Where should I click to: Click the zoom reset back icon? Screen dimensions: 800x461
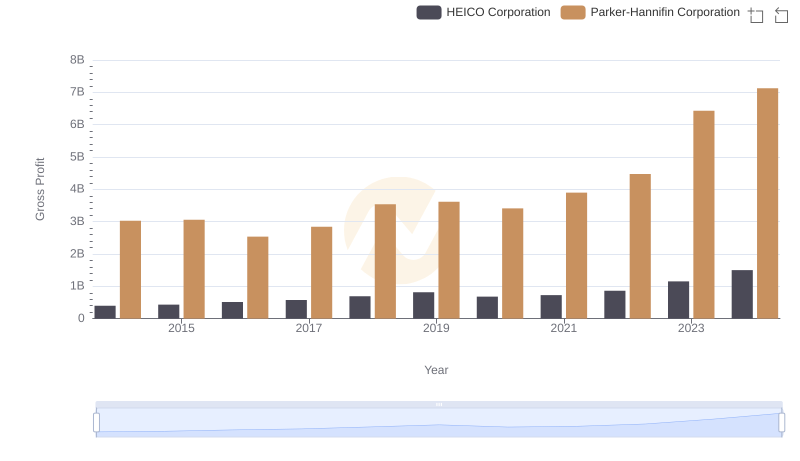coord(781,15)
